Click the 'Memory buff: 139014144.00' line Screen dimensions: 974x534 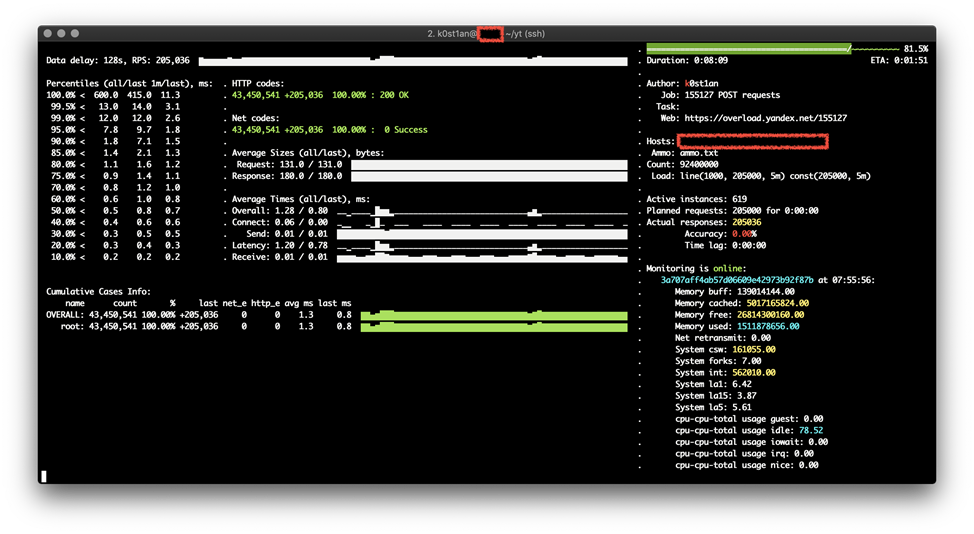[x=735, y=292]
